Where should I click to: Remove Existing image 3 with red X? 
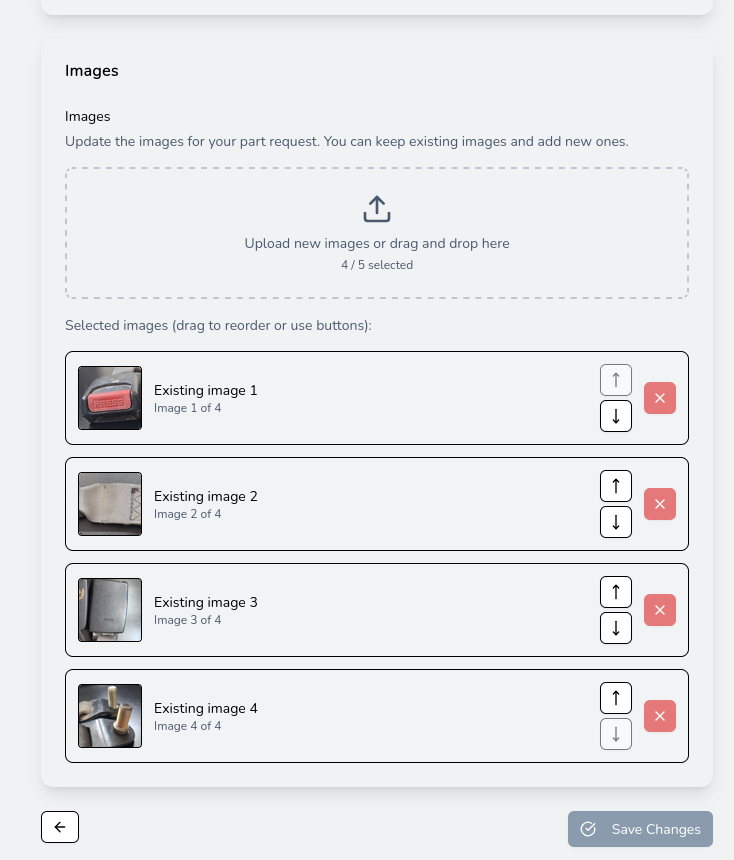pyautogui.click(x=660, y=610)
